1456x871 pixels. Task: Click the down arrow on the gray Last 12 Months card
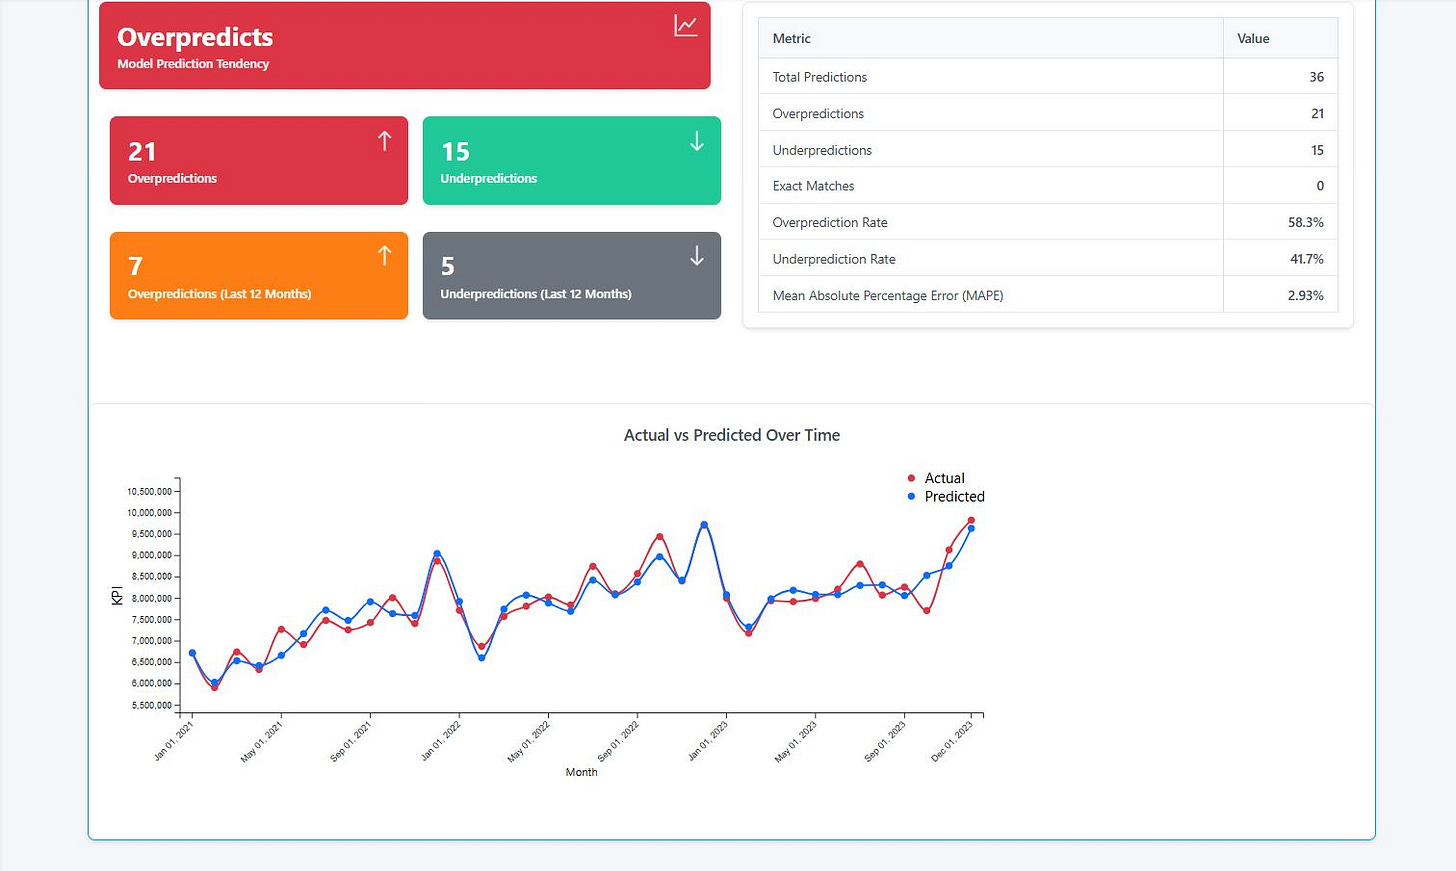coord(697,257)
